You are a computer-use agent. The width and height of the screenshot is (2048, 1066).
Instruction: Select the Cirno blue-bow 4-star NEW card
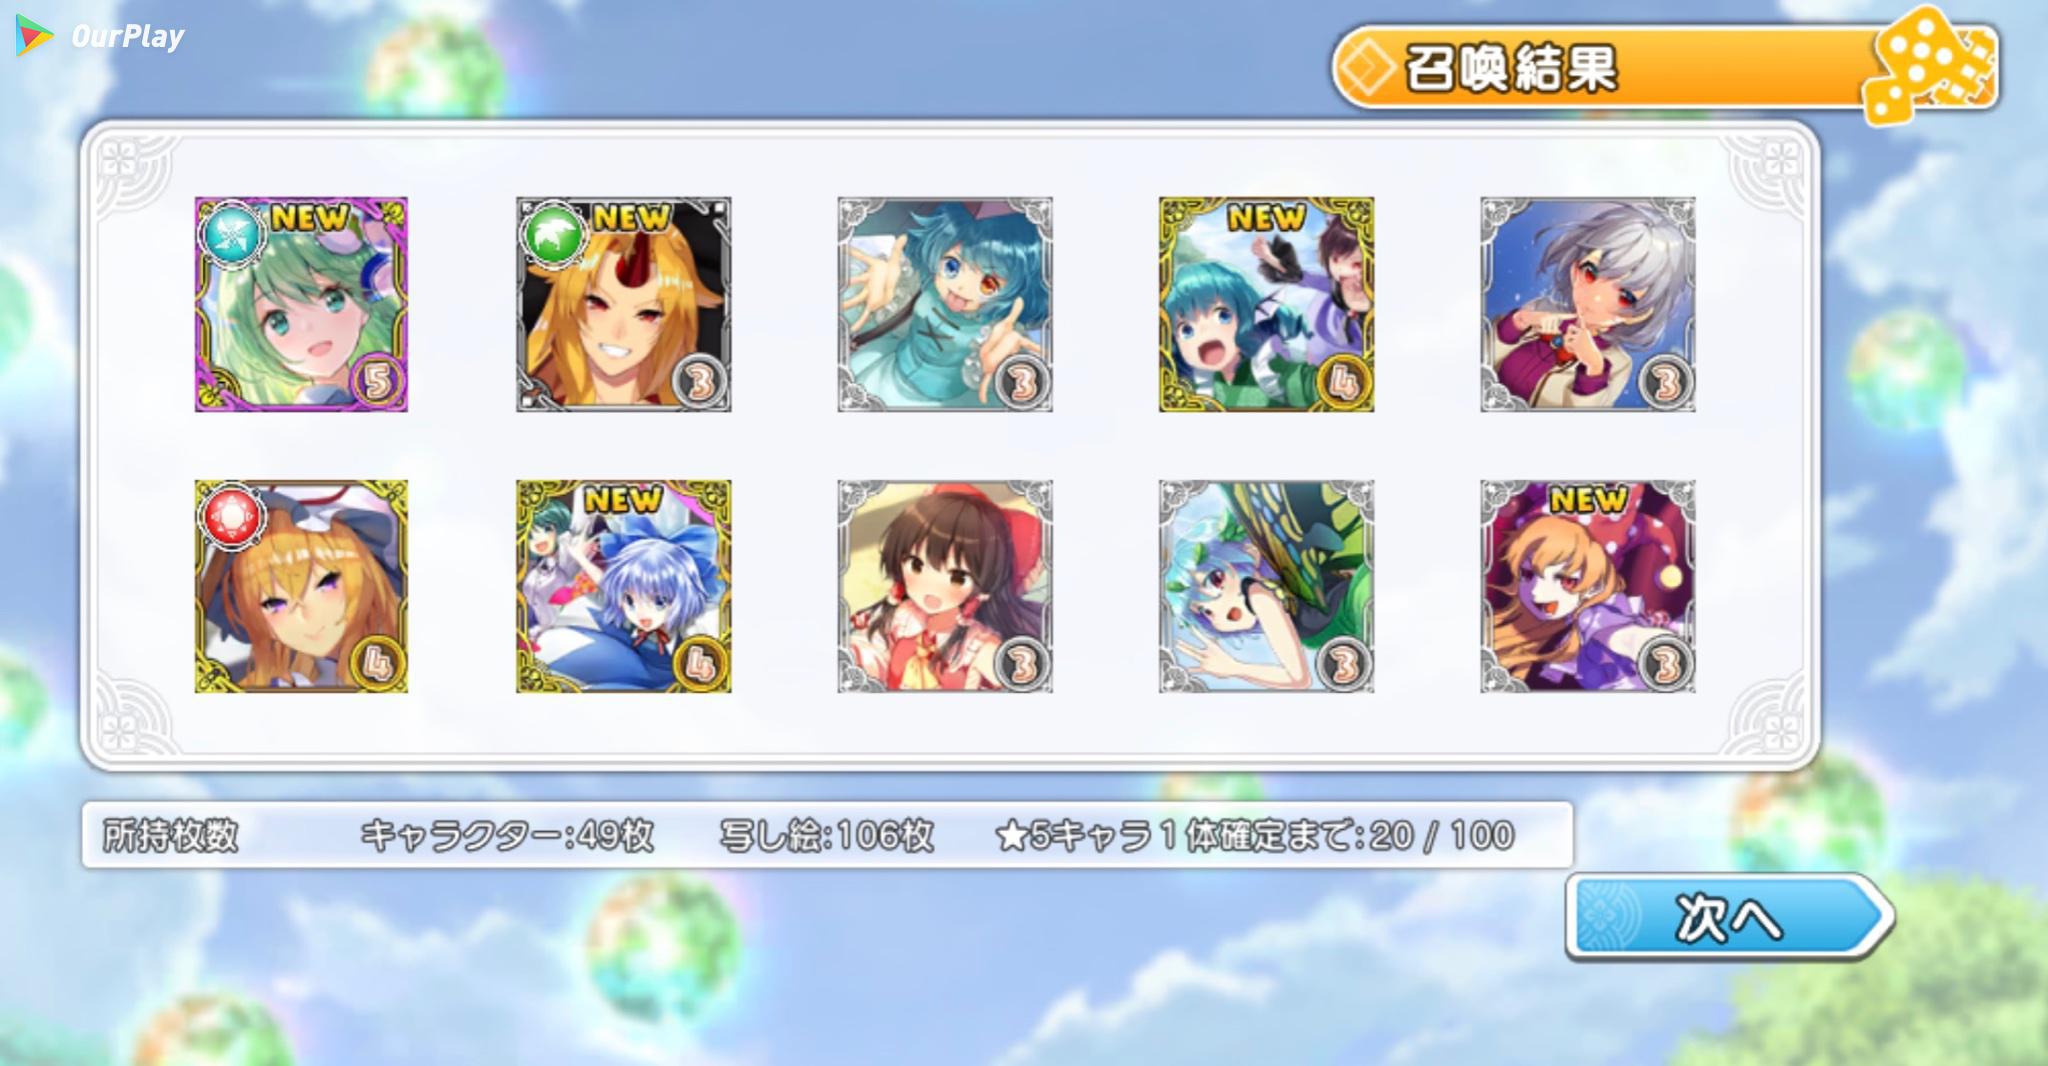click(623, 586)
